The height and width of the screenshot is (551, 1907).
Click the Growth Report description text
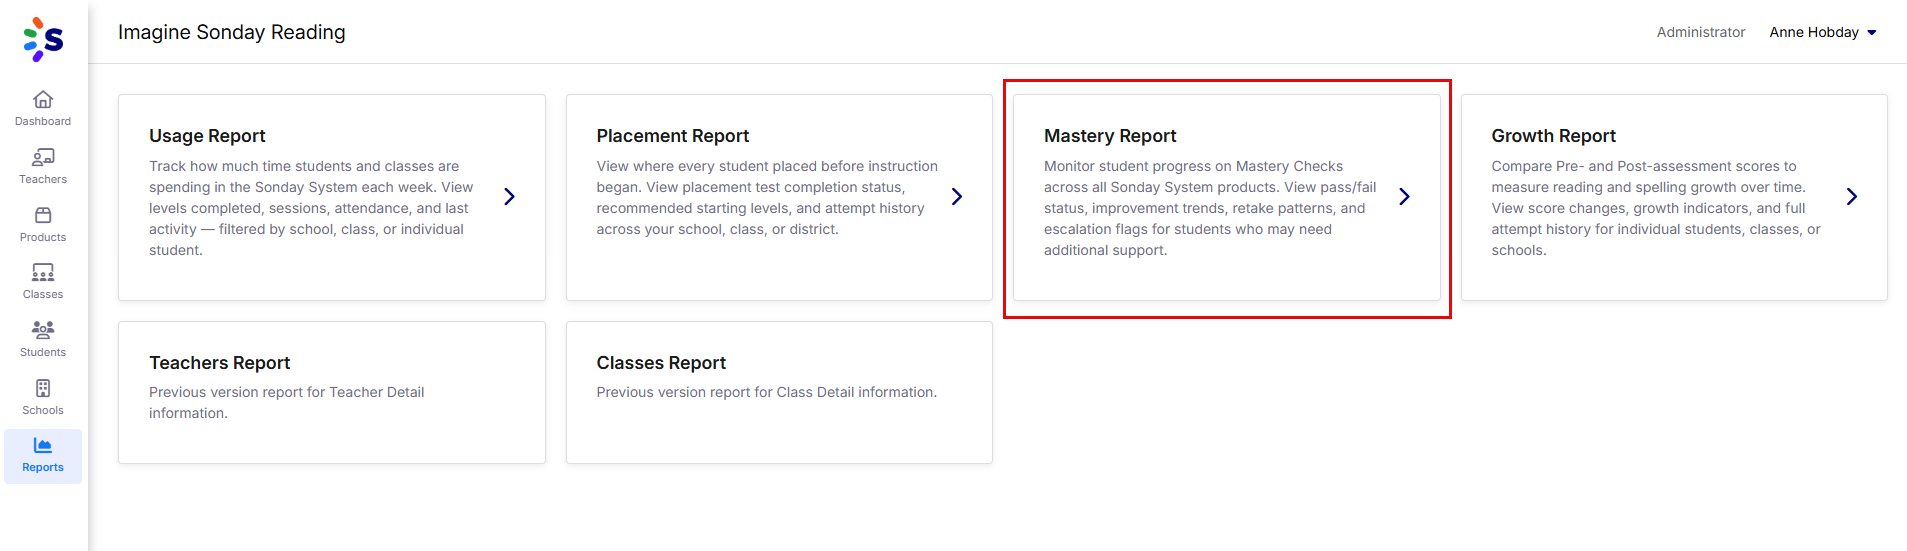[x=1656, y=208]
